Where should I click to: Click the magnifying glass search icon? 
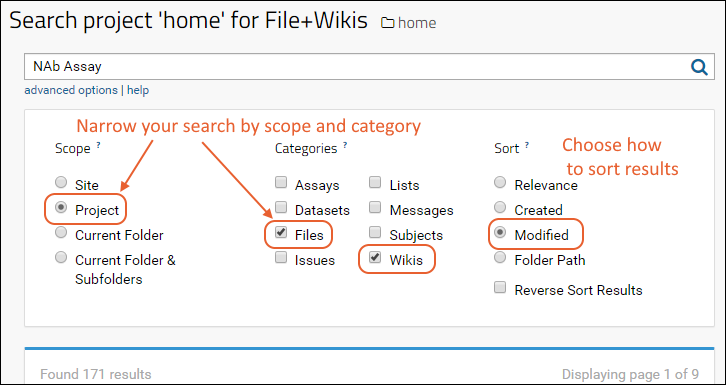tap(699, 68)
